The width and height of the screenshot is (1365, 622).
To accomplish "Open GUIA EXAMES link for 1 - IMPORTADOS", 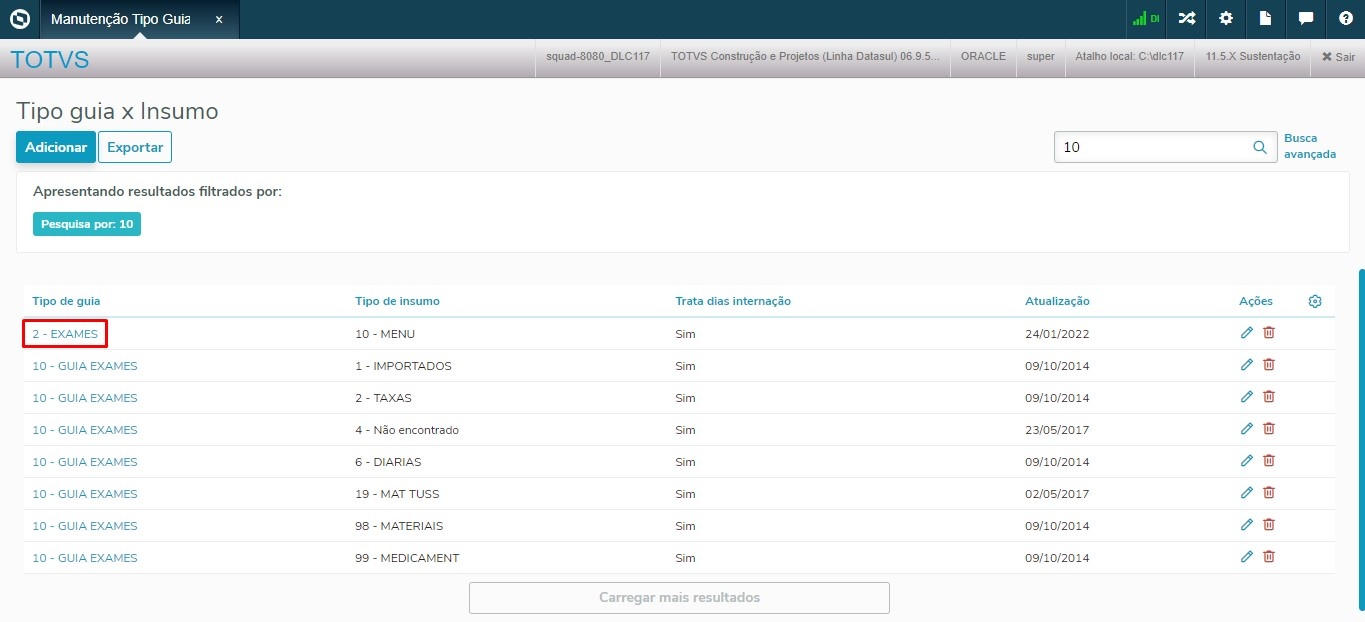I will point(85,366).
